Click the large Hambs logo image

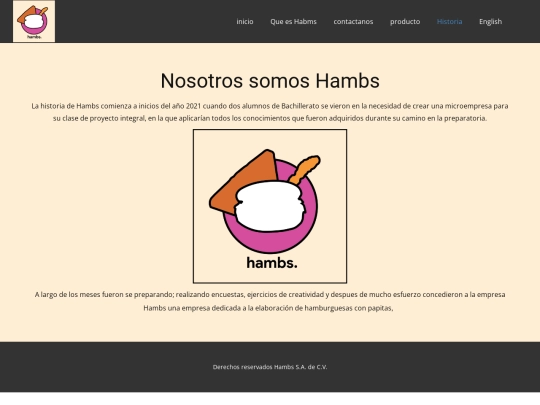pos(270,206)
